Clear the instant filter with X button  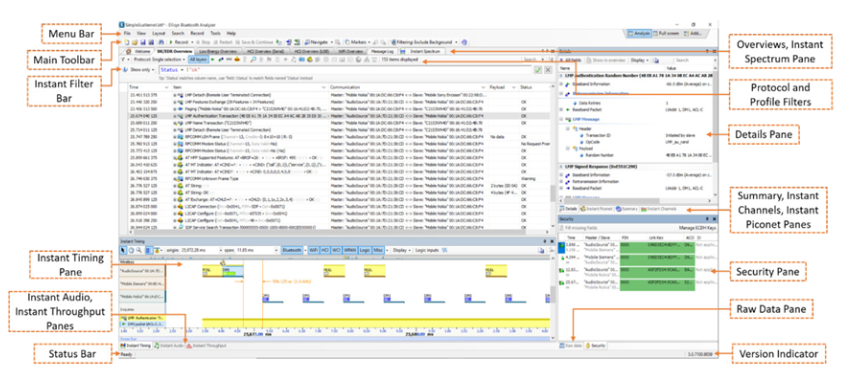point(547,70)
